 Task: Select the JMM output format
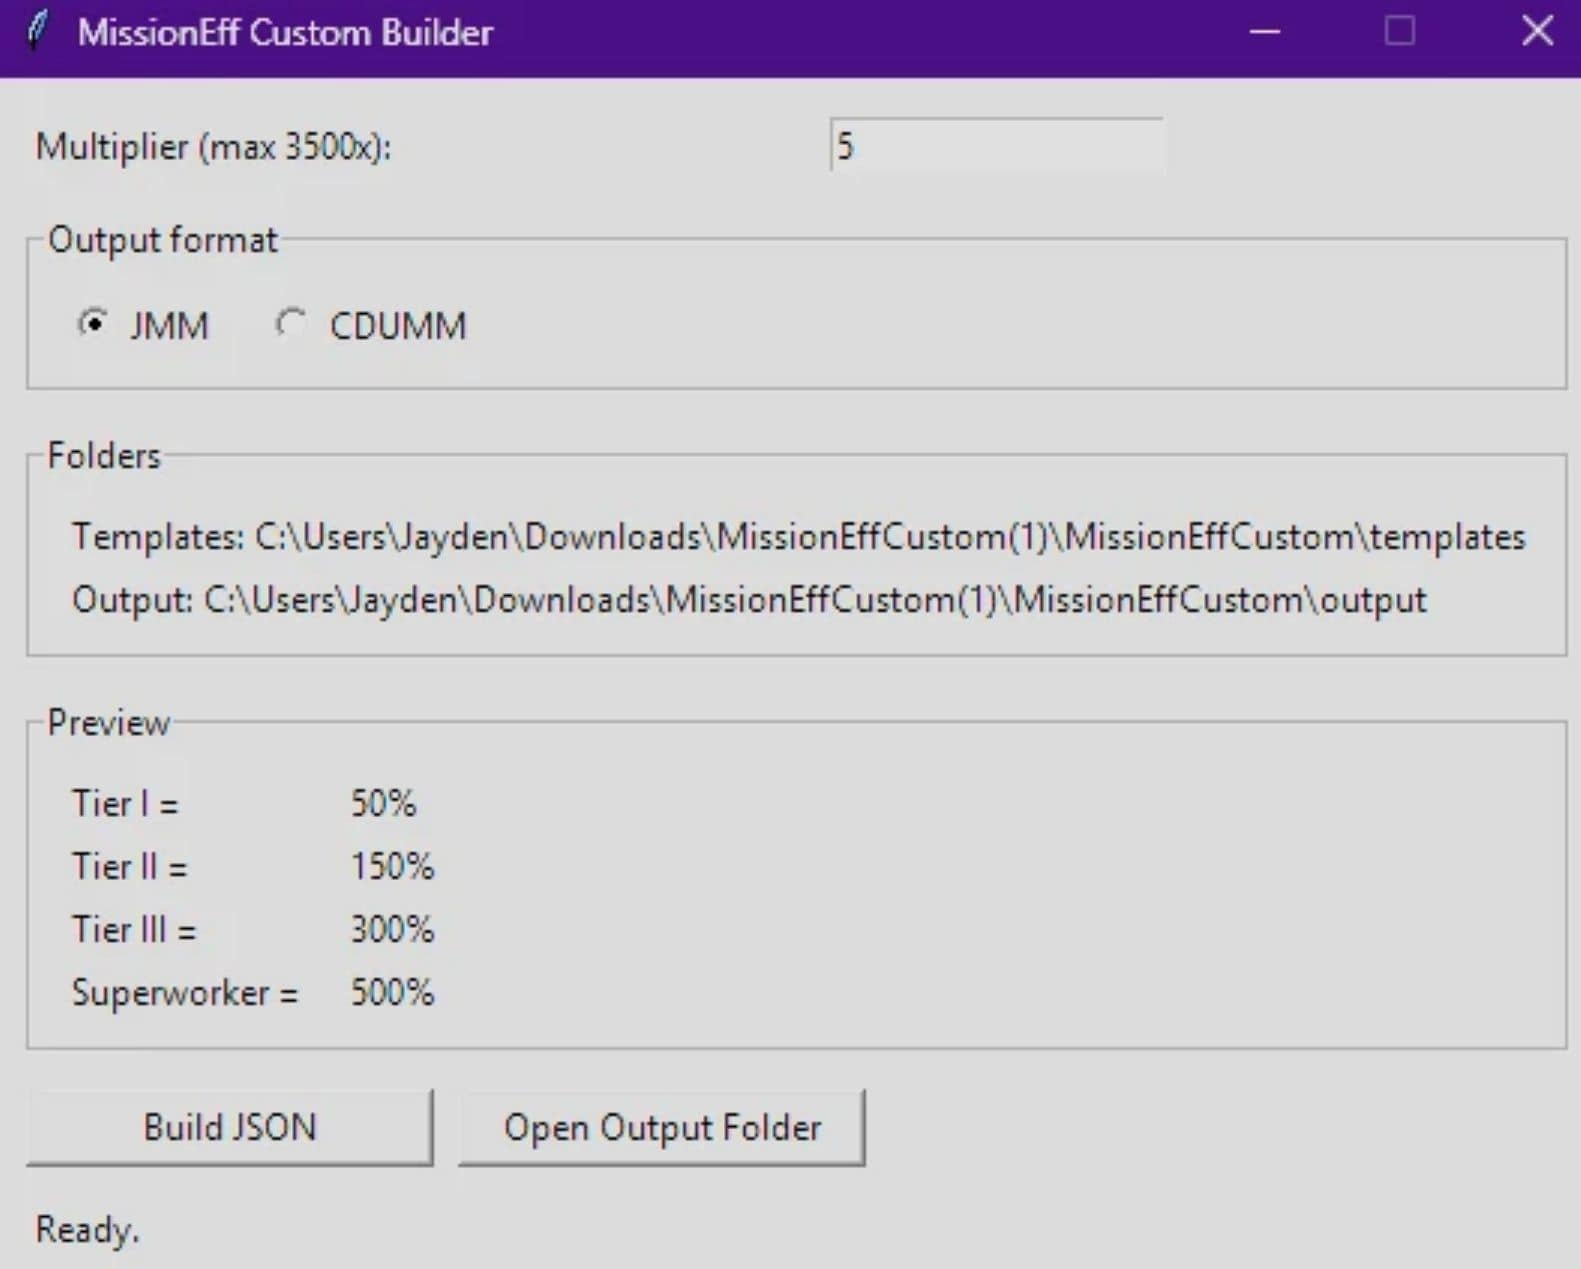(x=93, y=325)
